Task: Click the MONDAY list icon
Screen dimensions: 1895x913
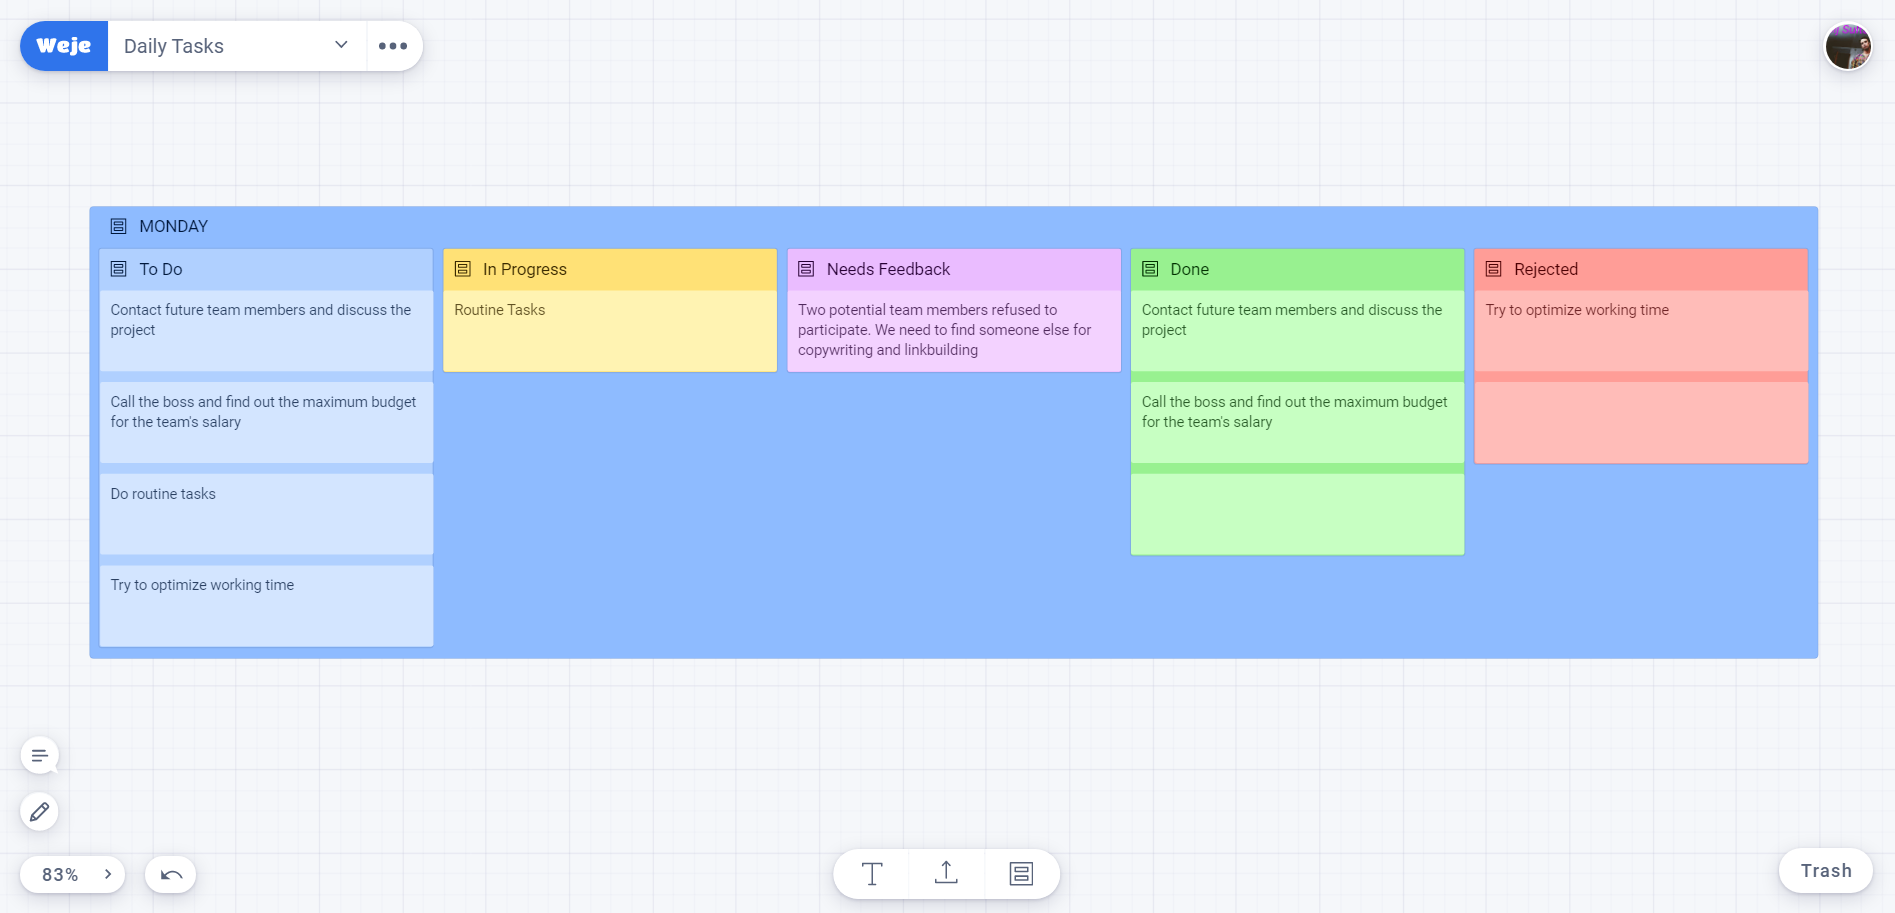Action: tap(119, 226)
